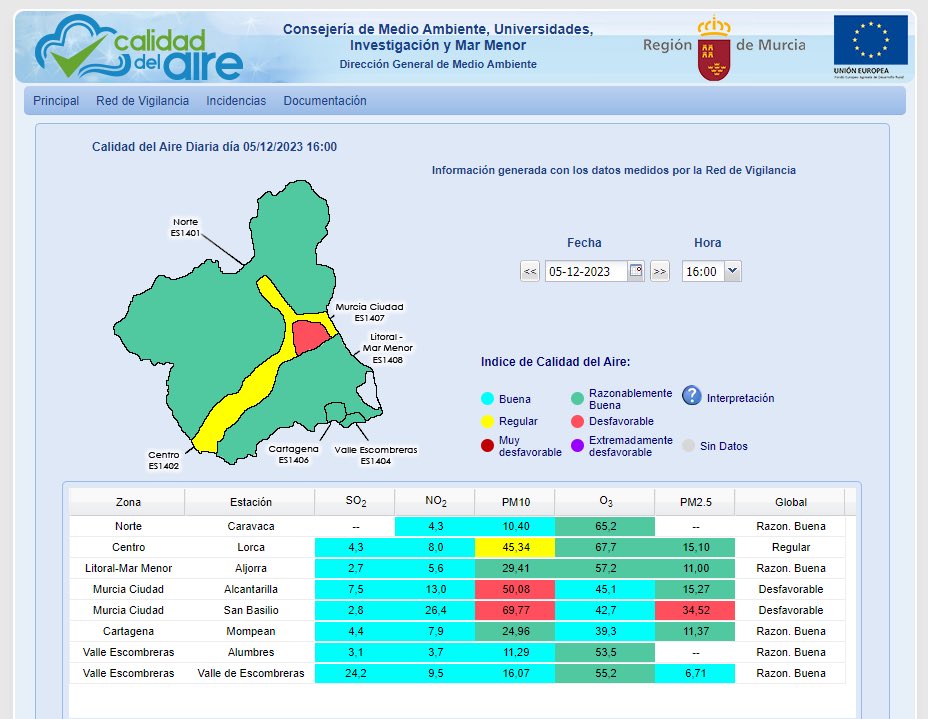Open the Principal menu
This screenshot has width=928, height=719.
56,101
